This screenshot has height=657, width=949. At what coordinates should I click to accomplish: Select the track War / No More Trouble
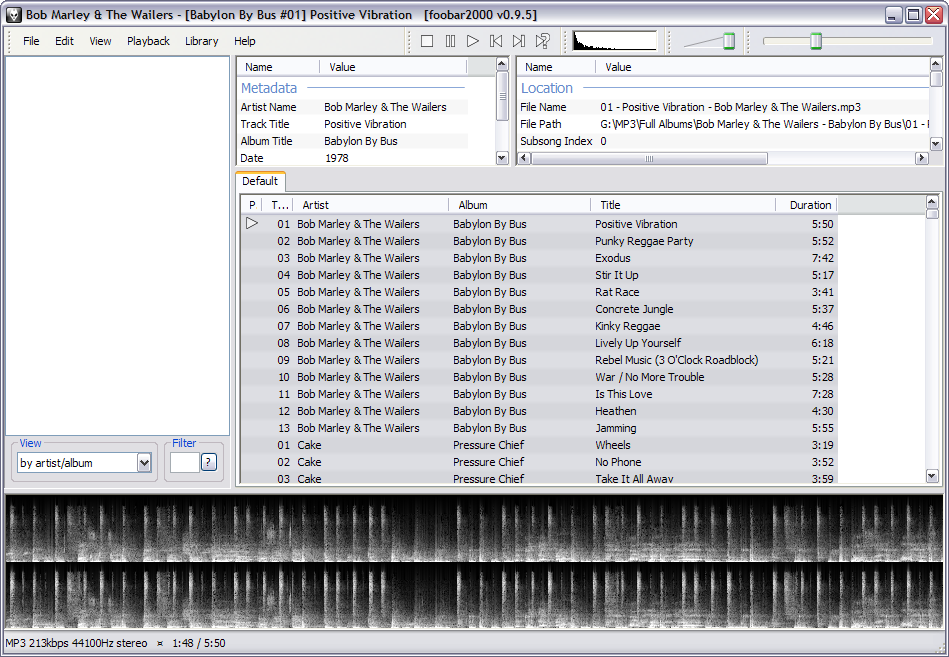pos(539,376)
